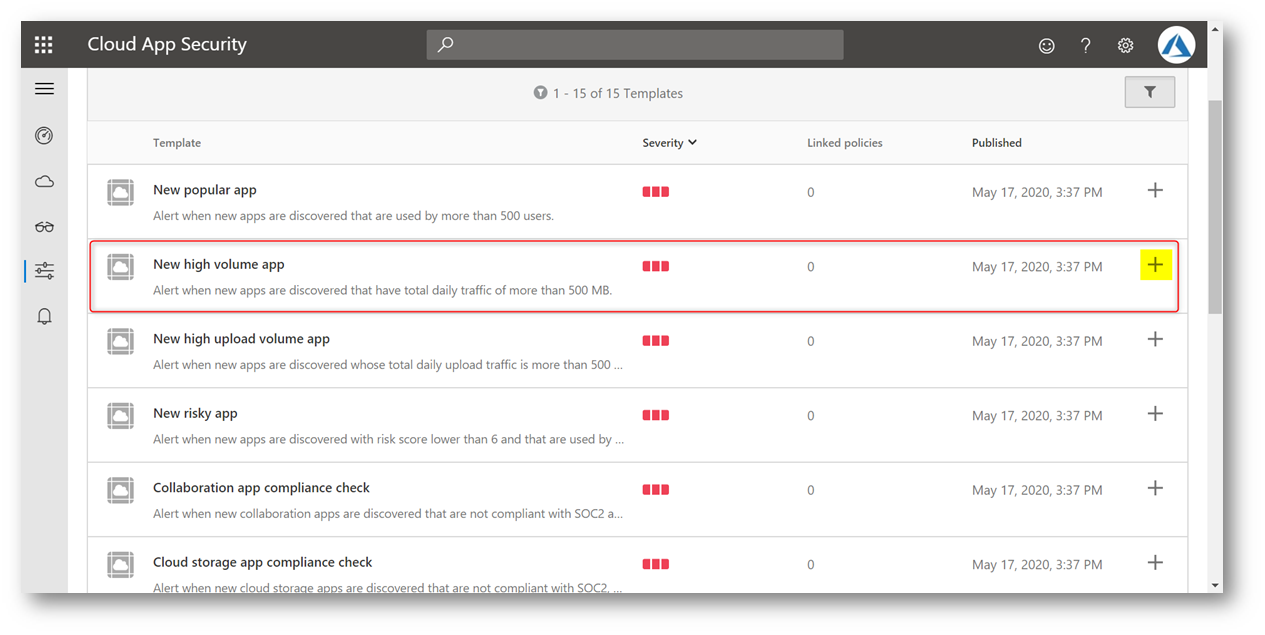The image size is (1265, 635).
Task: Select New risky app template name
Action: pos(195,413)
